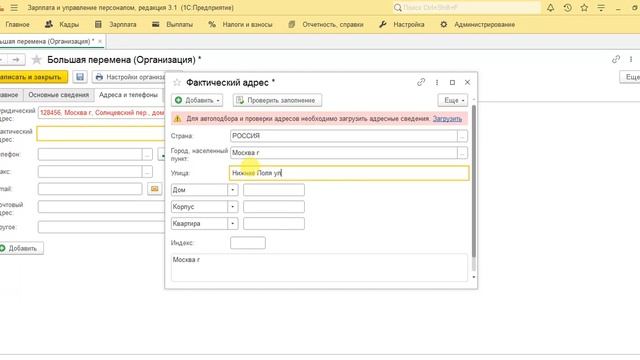Open favorites star in title bar
Image resolution: width=640 pixels, height=360 pixels.
coord(584,8)
